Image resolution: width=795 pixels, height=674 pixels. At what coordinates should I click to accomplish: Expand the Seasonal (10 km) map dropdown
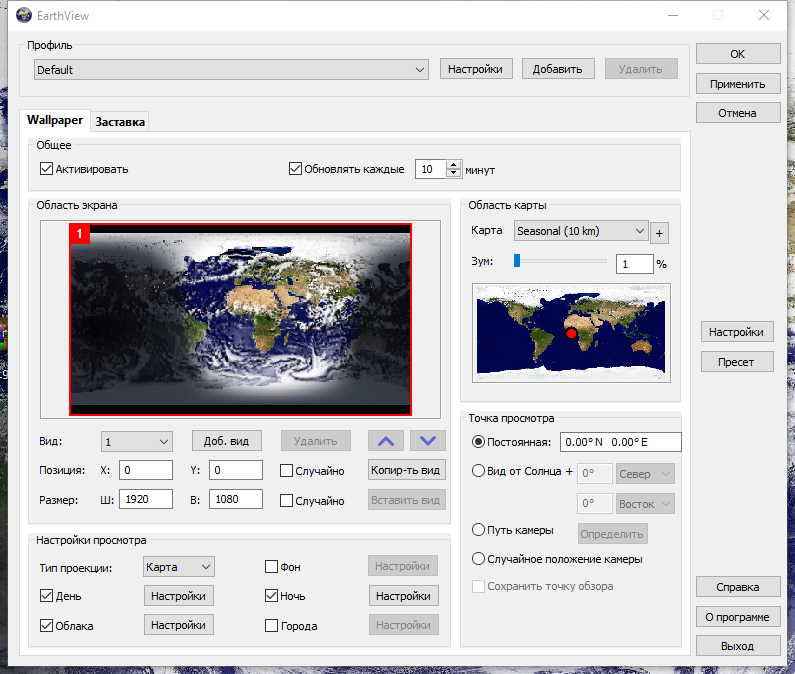581,231
